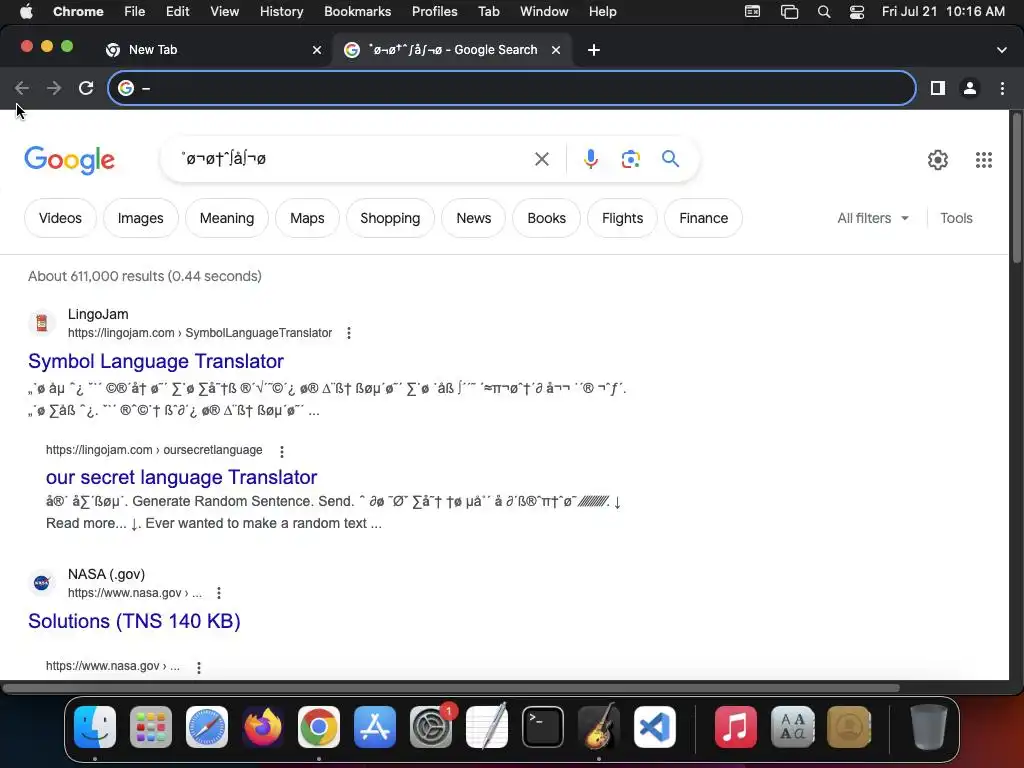Open Chrome three-dot menu
The height and width of the screenshot is (768, 1024).
tap(1002, 88)
